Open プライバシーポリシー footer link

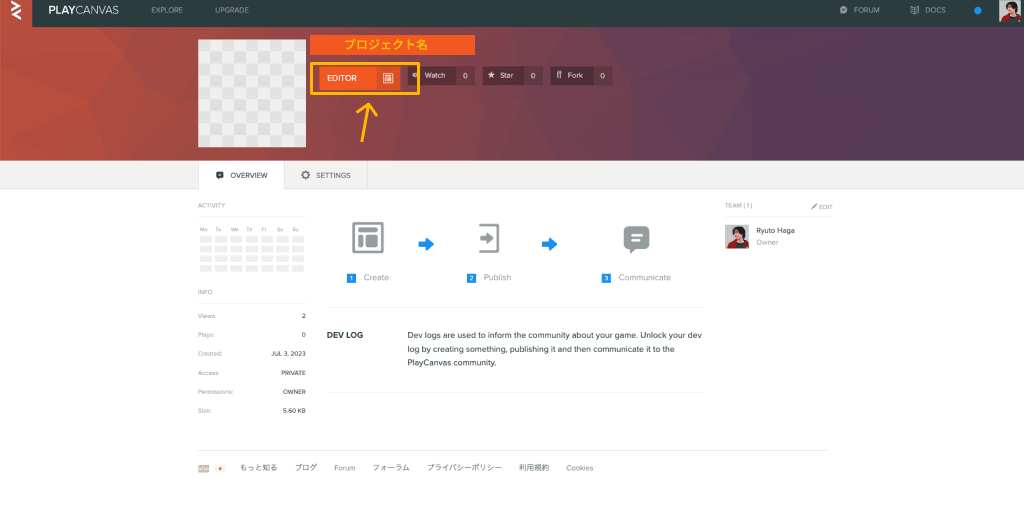pos(464,468)
